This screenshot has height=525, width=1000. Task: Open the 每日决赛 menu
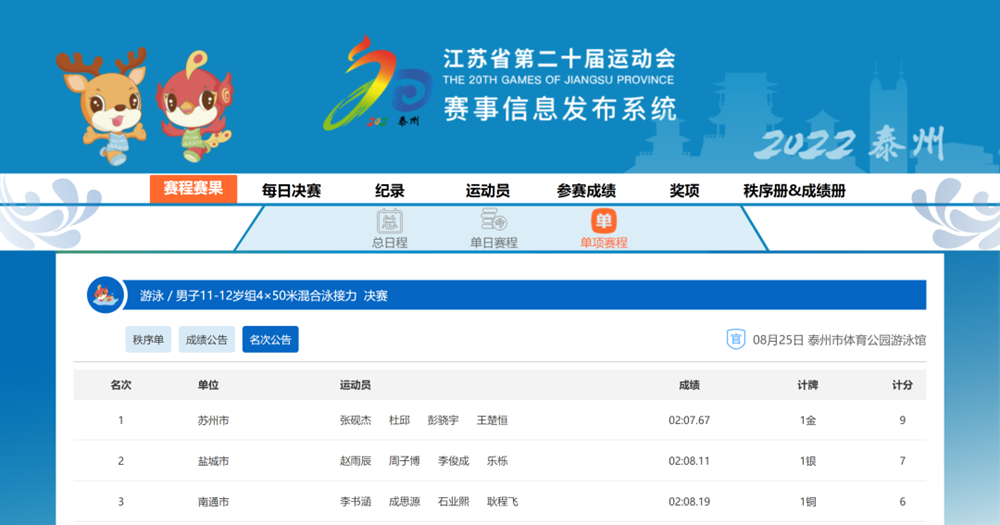click(291, 191)
